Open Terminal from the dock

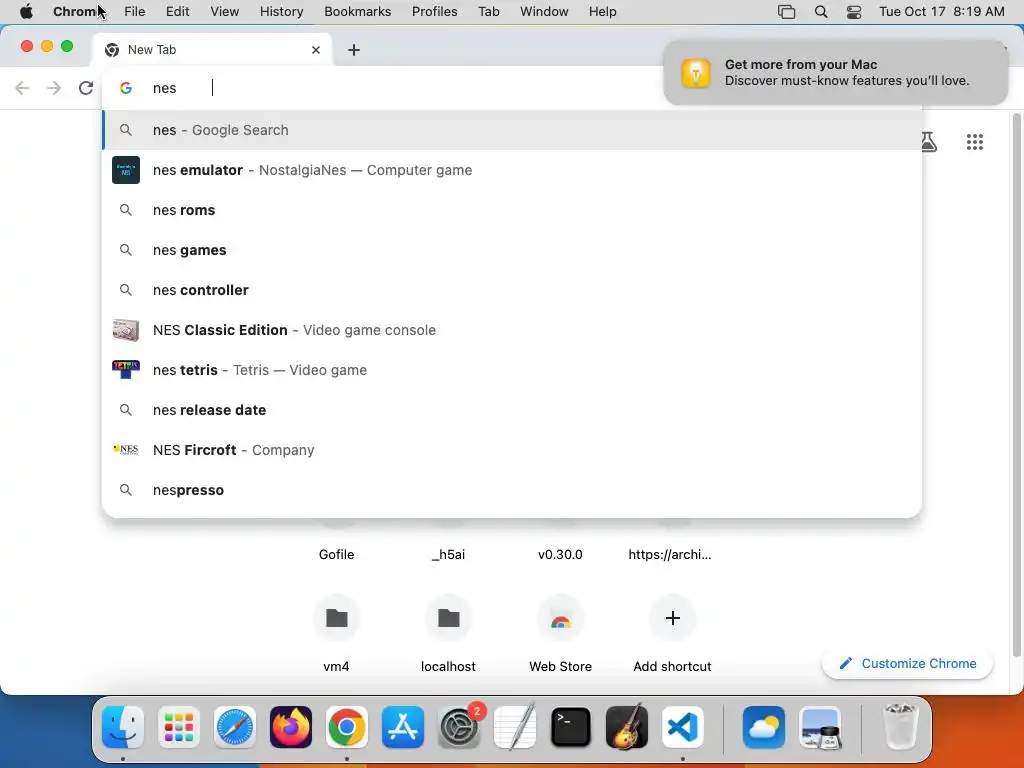click(571, 727)
